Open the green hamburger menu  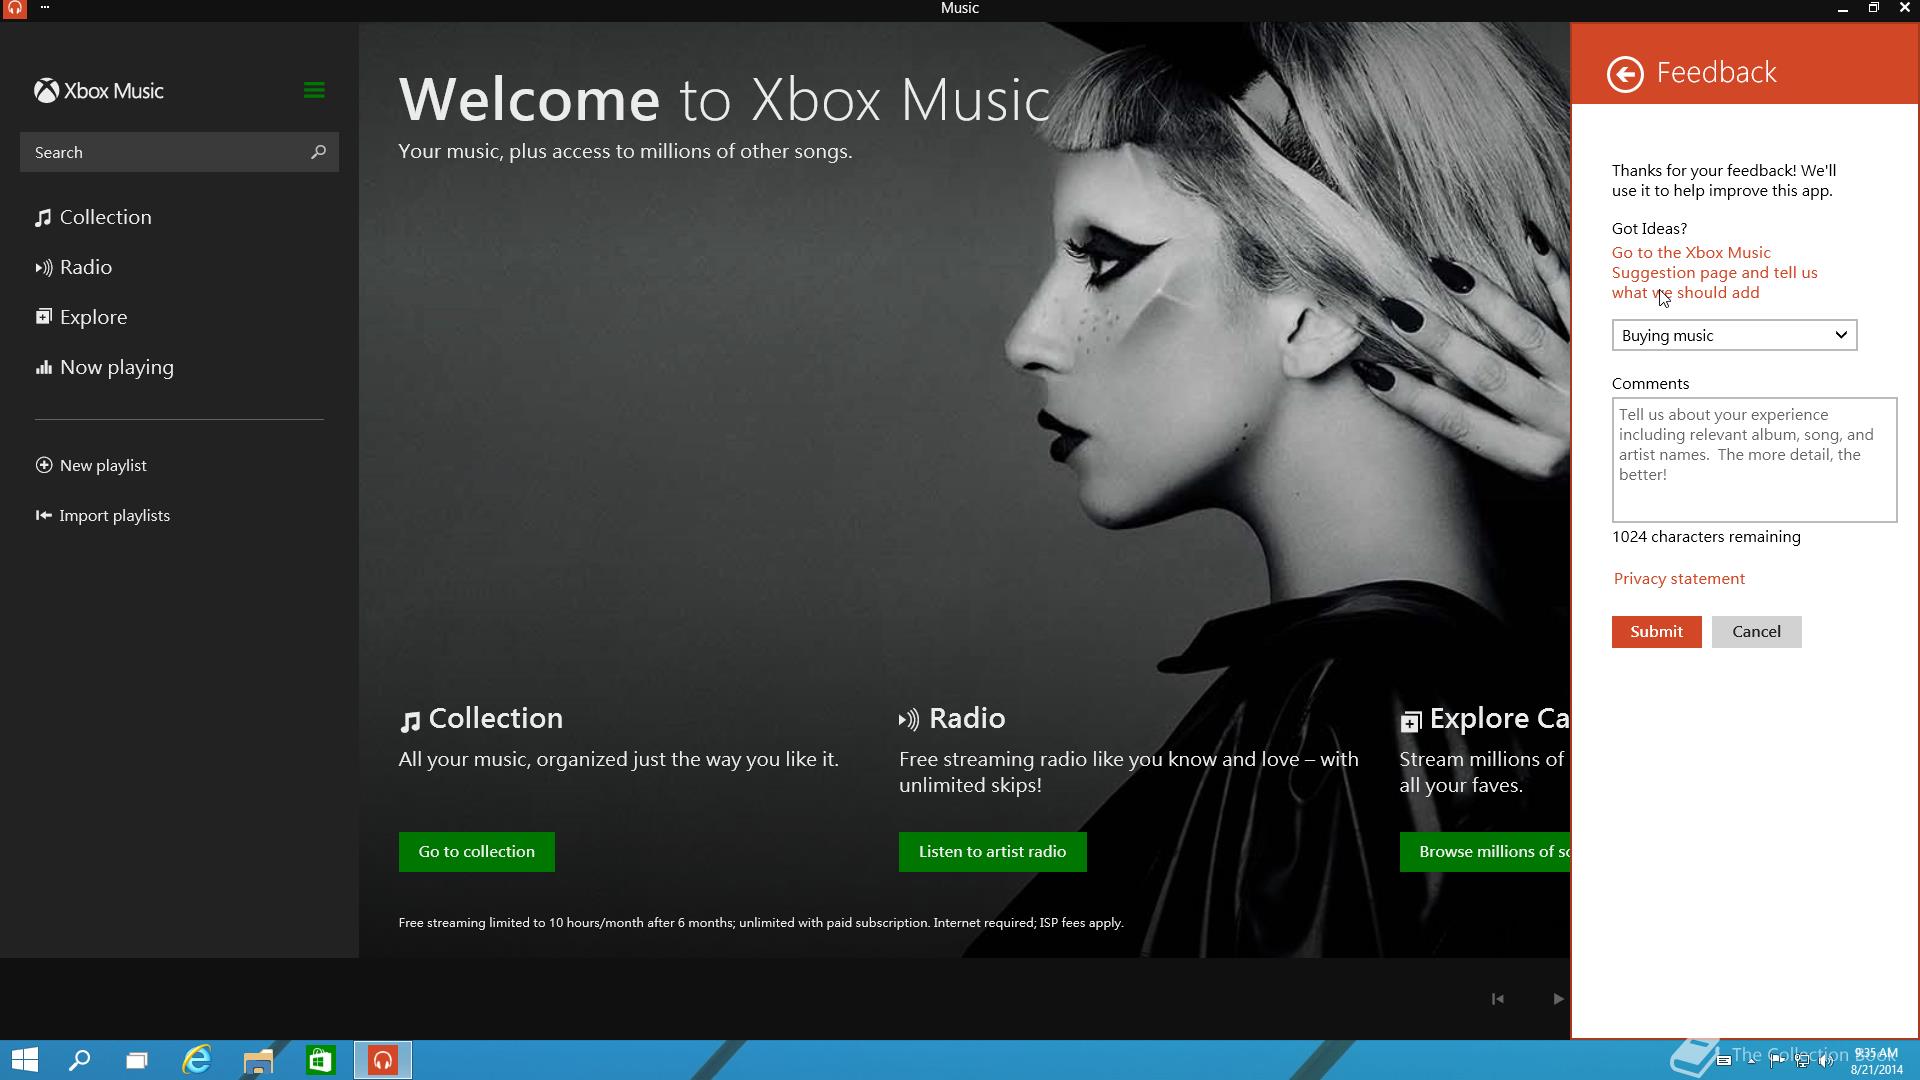click(314, 90)
